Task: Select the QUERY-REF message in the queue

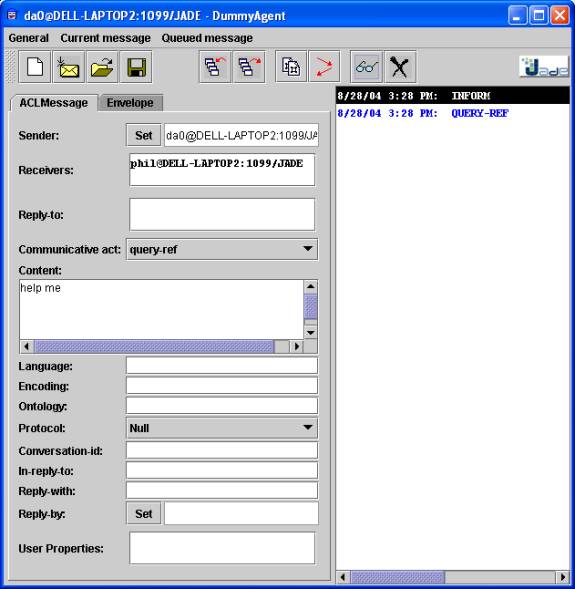Action: pos(453,113)
